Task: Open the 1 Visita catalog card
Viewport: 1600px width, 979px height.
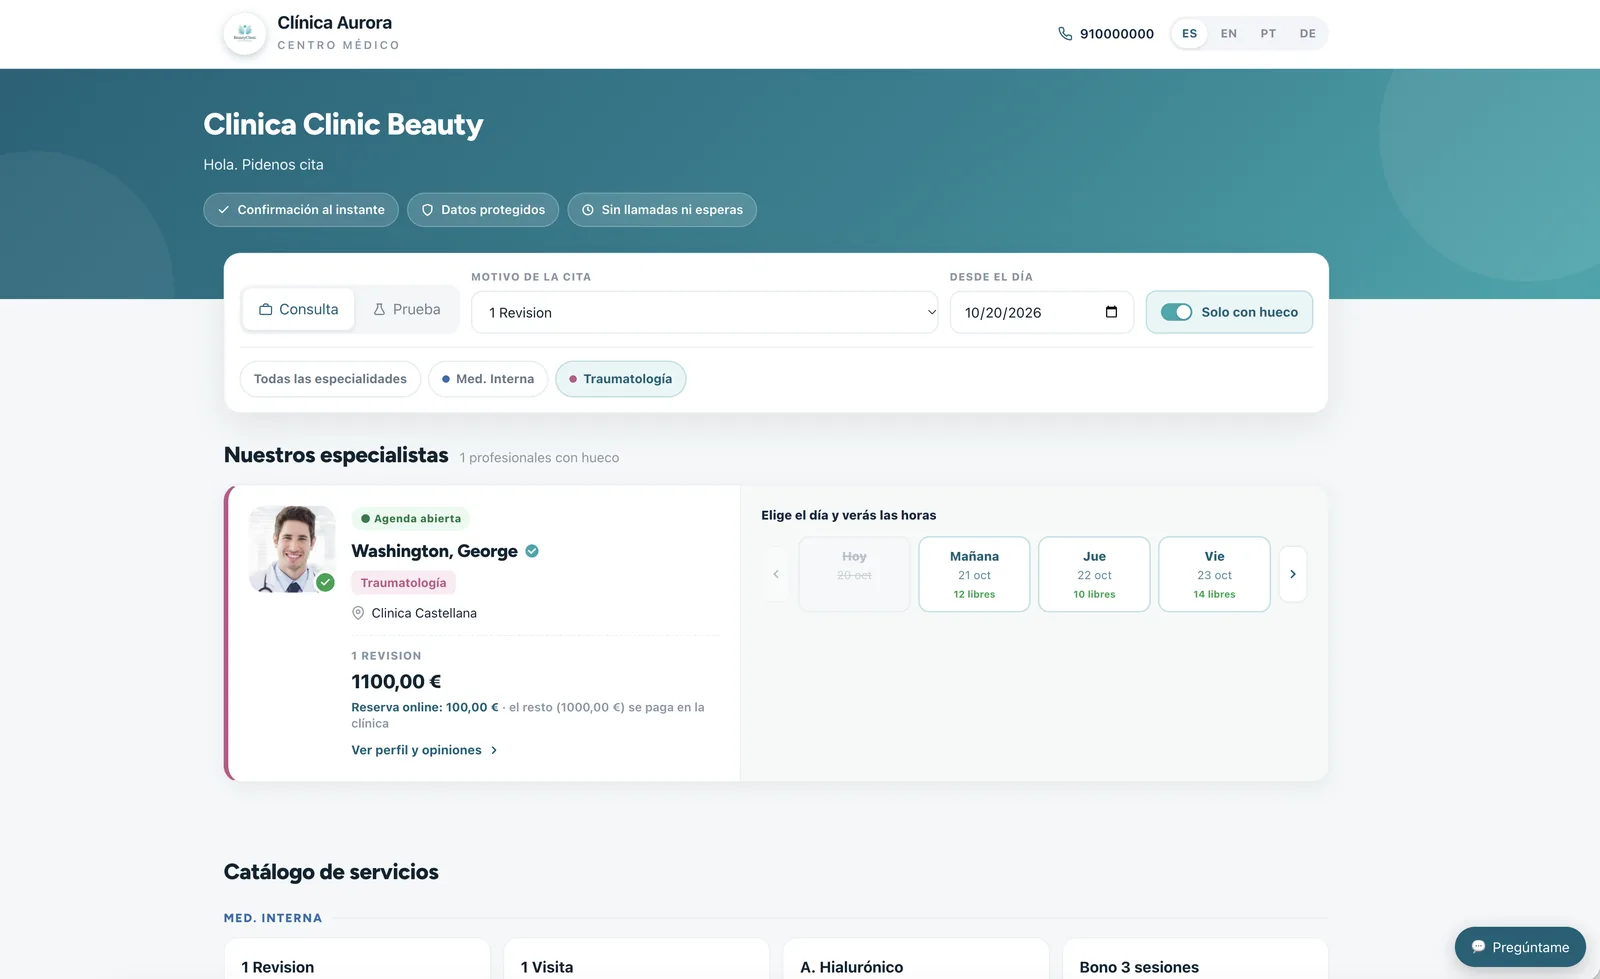Action: 637,959
